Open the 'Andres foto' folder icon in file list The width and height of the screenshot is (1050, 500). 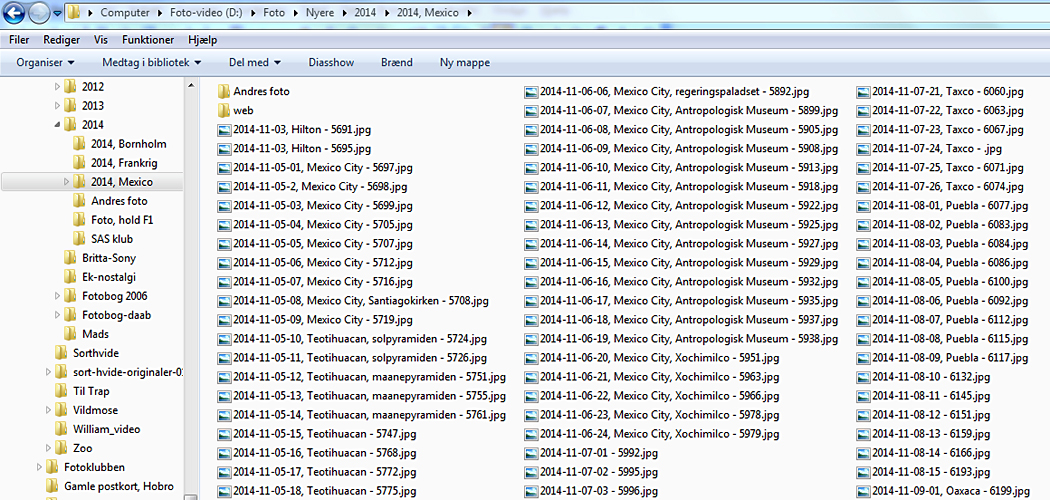coord(224,91)
